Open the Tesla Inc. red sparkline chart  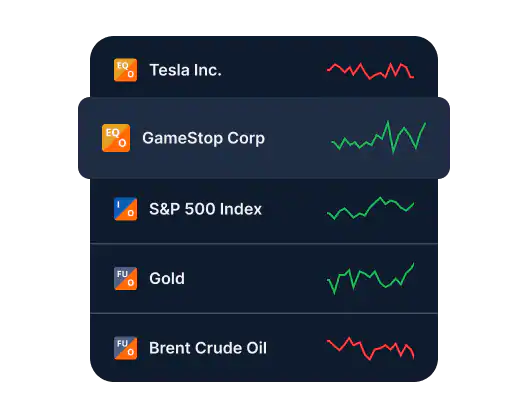(370, 71)
